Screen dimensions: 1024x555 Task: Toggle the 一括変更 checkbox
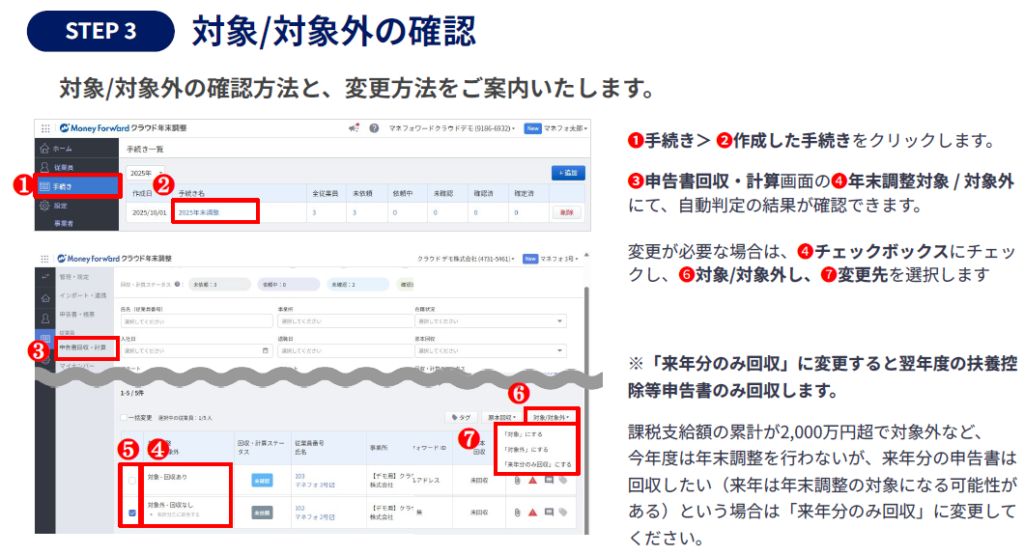(124, 418)
